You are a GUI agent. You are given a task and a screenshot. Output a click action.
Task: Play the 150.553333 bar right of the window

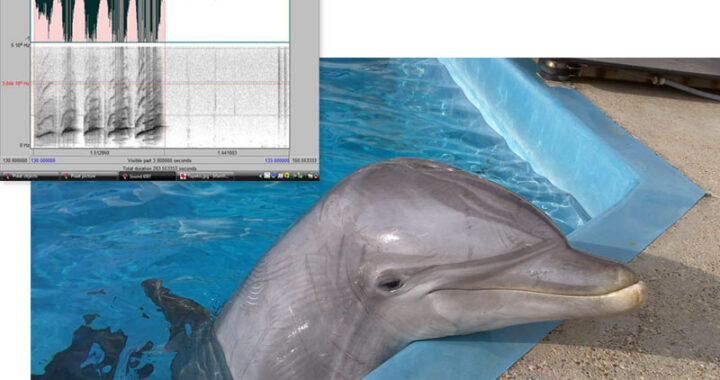304,161
